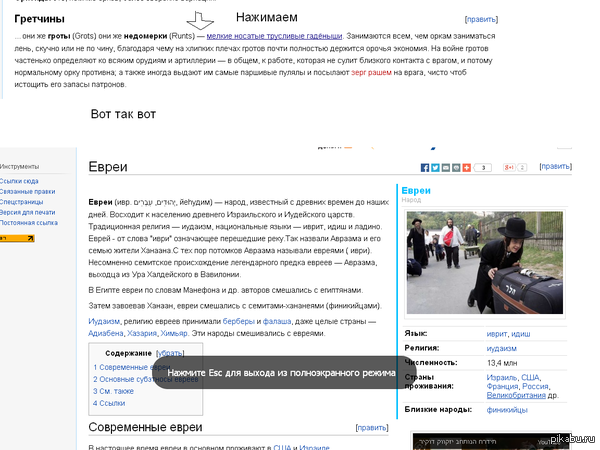Open infobox language link 'иврит'

coord(497,334)
